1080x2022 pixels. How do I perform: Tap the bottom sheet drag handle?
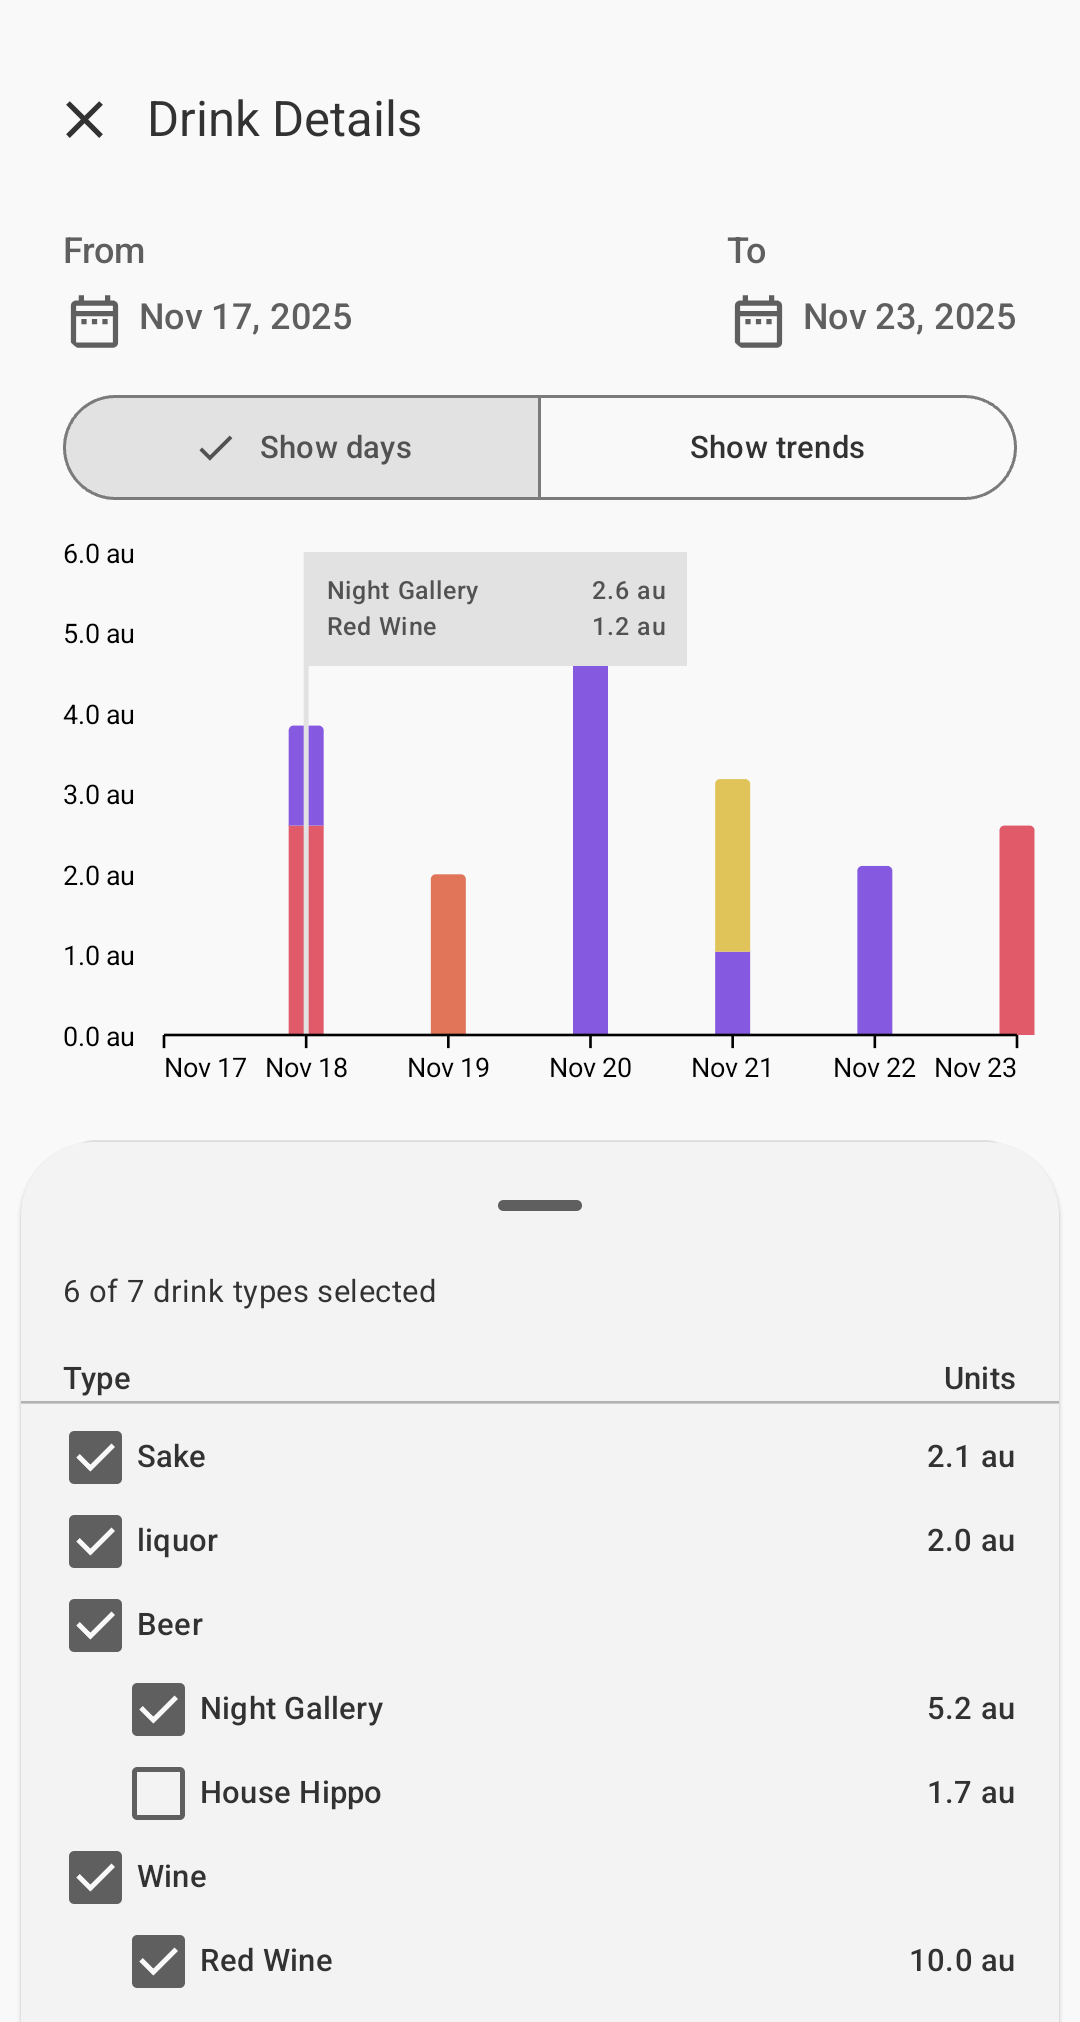point(540,1205)
